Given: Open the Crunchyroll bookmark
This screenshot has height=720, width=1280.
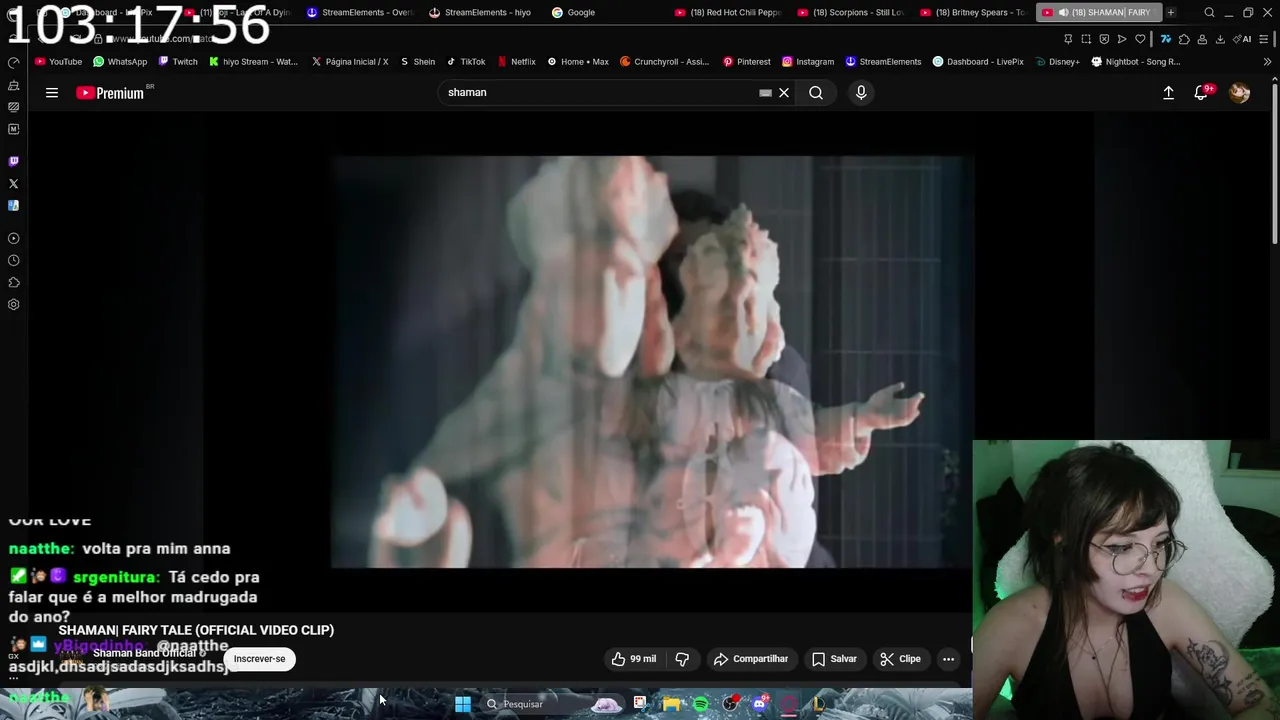Looking at the screenshot, I should (x=665, y=62).
